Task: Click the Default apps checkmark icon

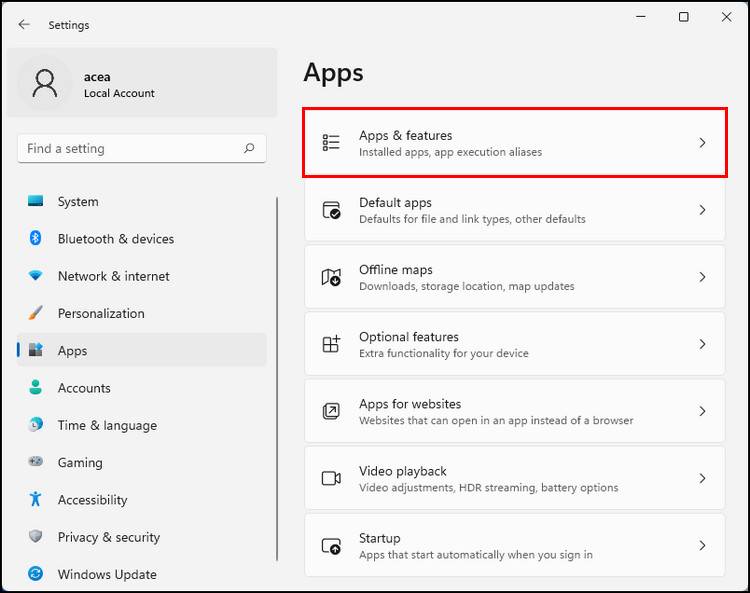Action: [x=331, y=210]
